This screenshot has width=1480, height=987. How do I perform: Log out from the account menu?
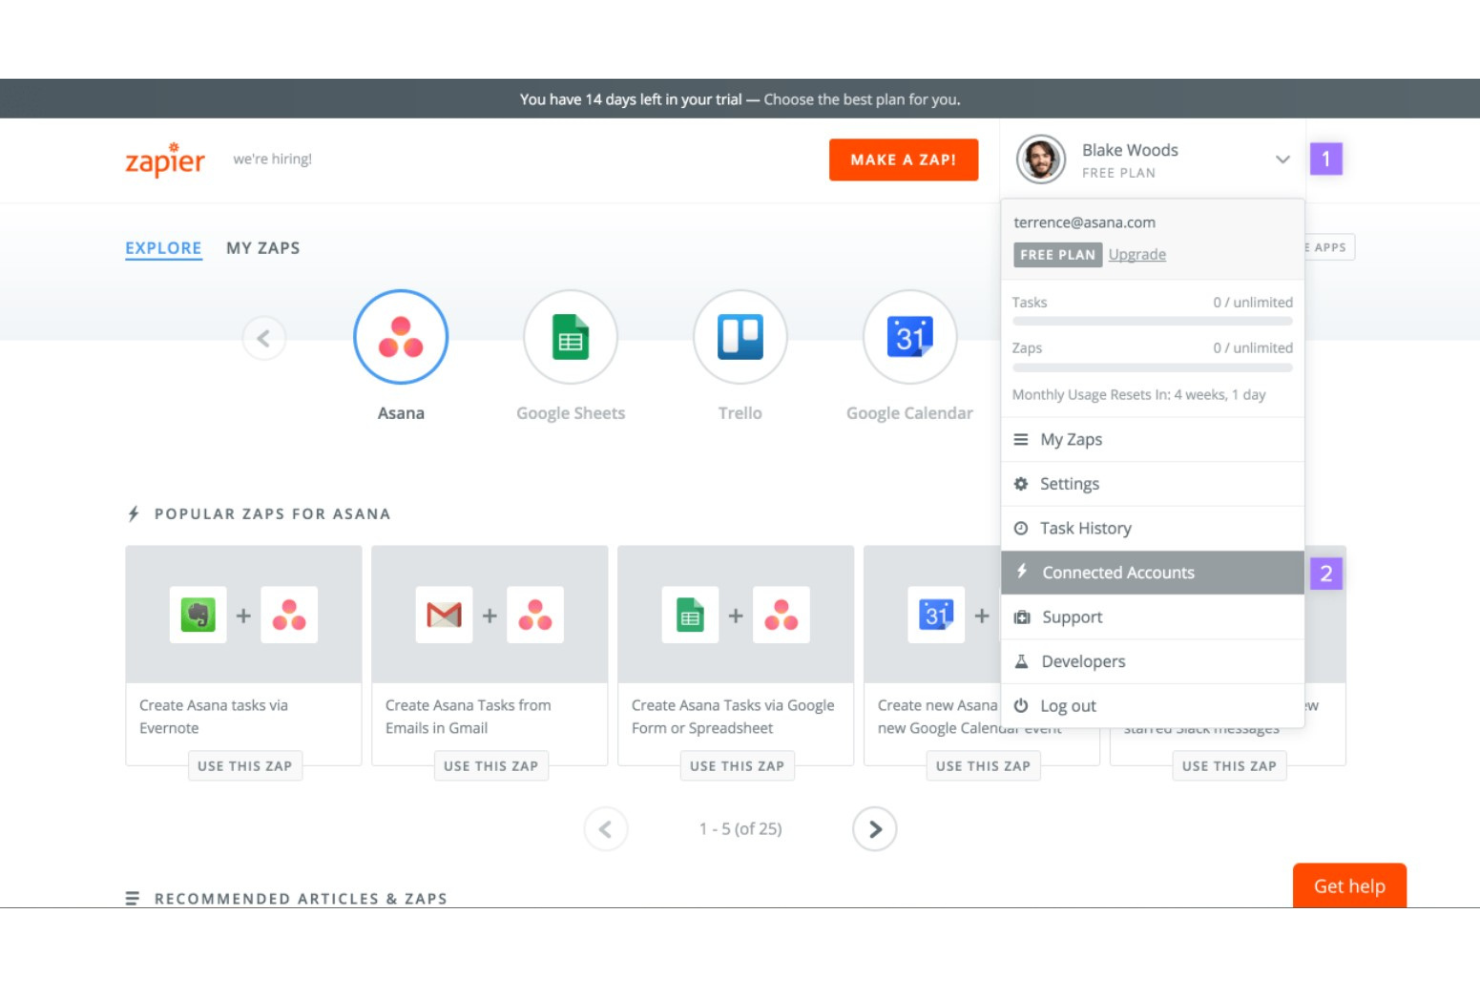pyautogui.click(x=1068, y=705)
